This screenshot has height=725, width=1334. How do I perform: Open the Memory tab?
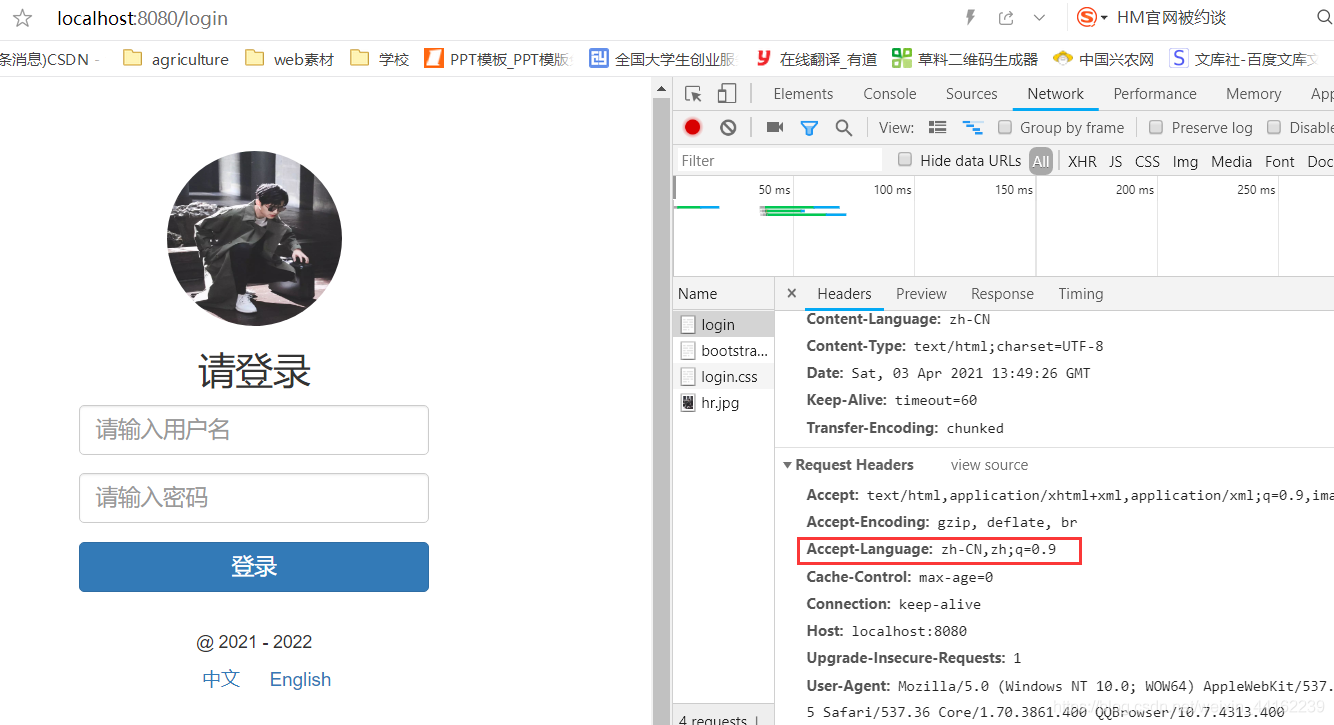pyautogui.click(x=1254, y=94)
